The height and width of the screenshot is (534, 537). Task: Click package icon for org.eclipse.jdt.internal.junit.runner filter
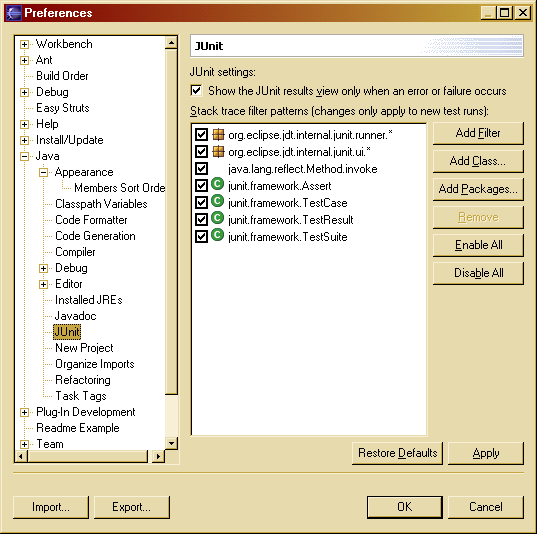pyautogui.click(x=218, y=135)
